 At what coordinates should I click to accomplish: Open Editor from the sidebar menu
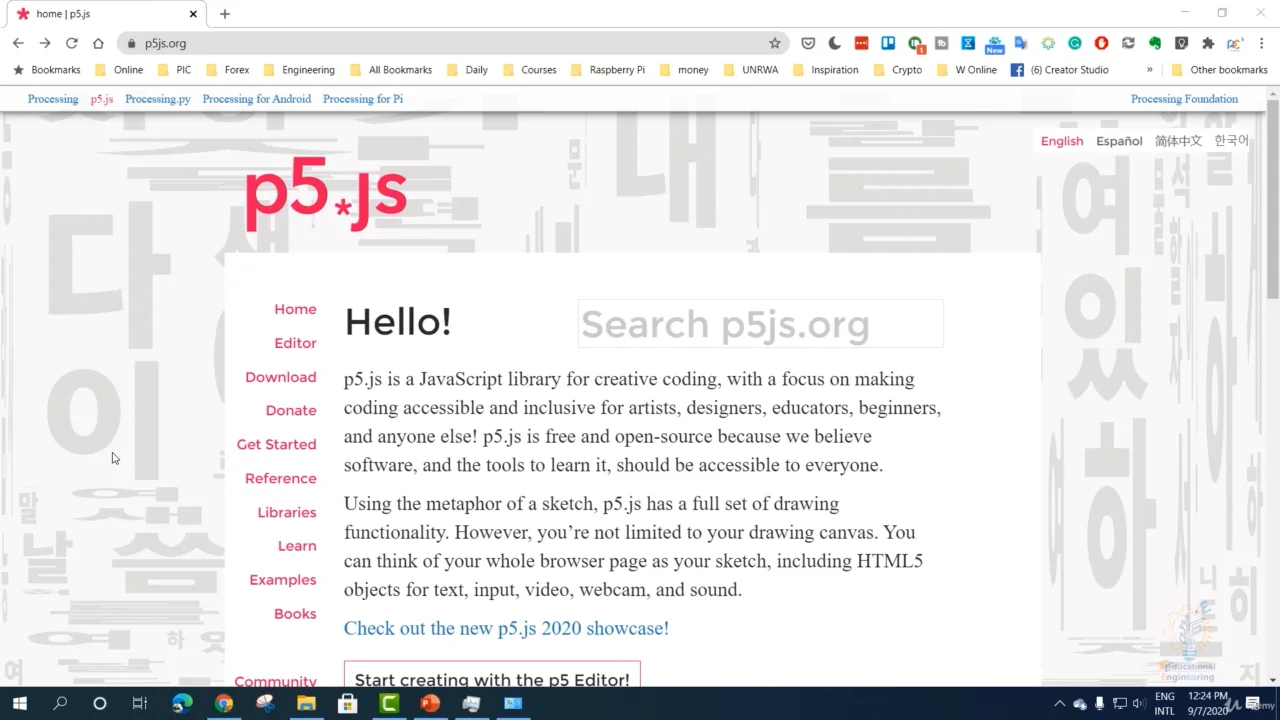[295, 343]
